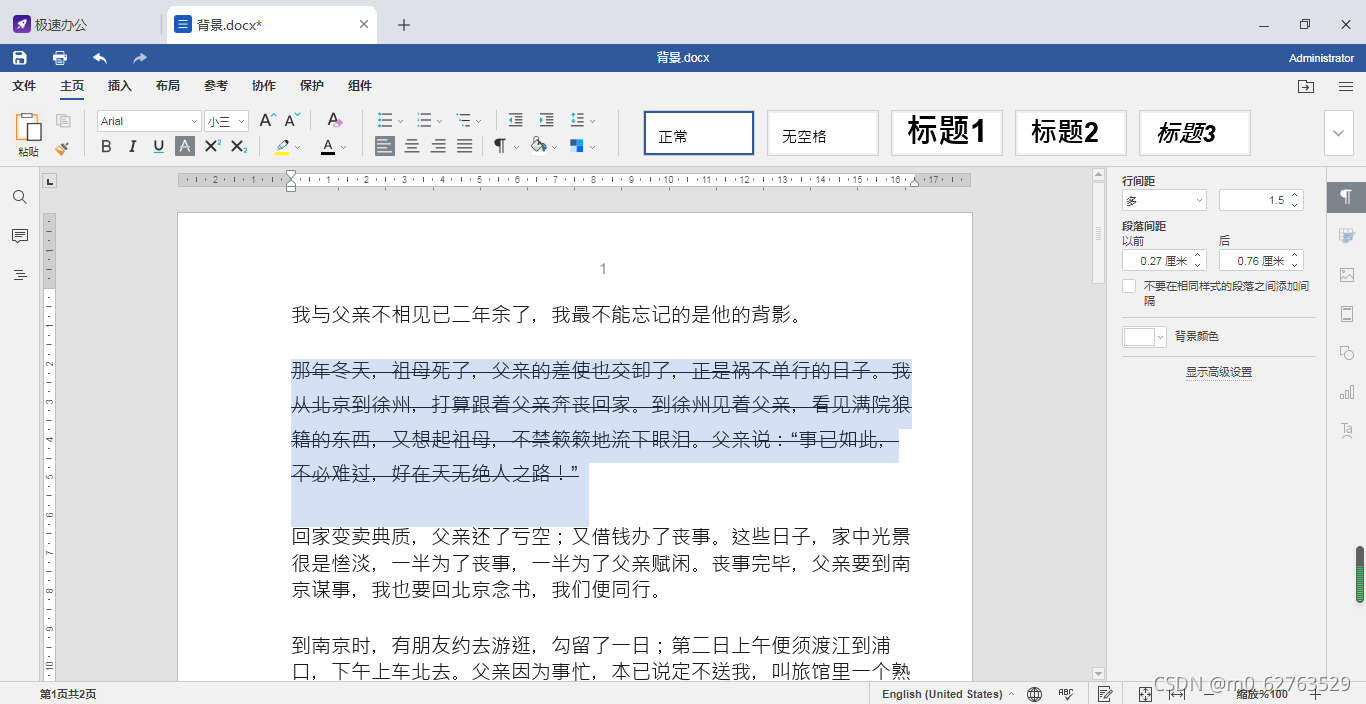The width and height of the screenshot is (1366, 704).
Task: Open shape settings in right sidebar
Action: pos(1346,353)
